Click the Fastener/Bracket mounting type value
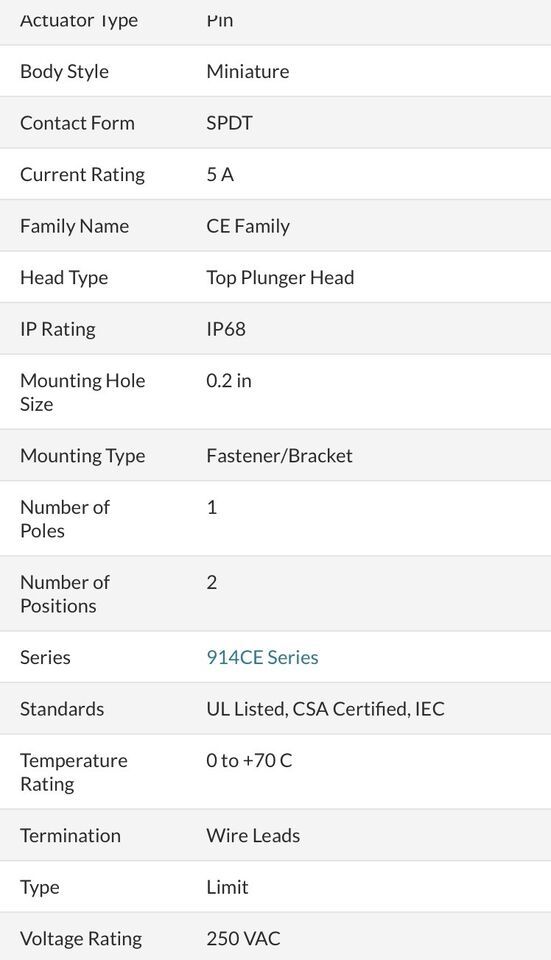The image size is (551, 960). pos(279,456)
